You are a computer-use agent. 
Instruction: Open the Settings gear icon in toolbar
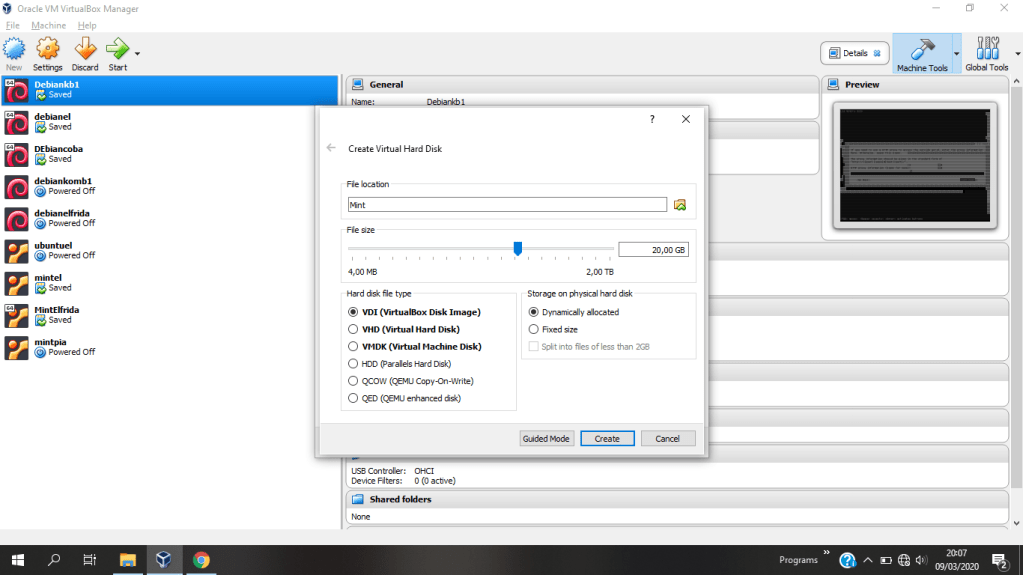[x=48, y=50]
